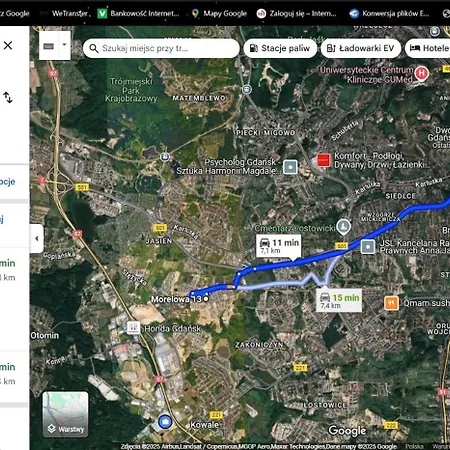The height and width of the screenshot is (450, 450).
Task: Choose the 11 min 7,1 km route label
Action: [x=279, y=246]
